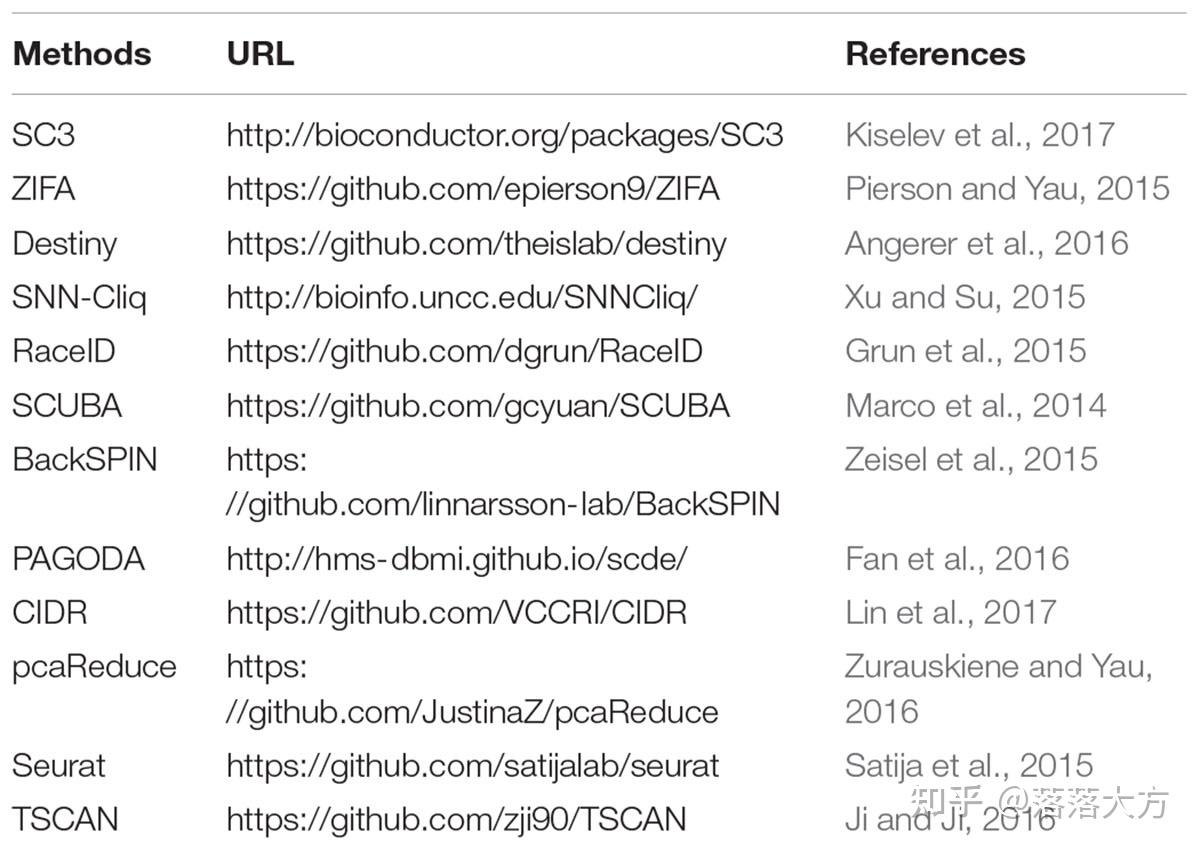The width and height of the screenshot is (1200, 850).
Task: Click the JustinaZ pcaReduce GitHub URL
Action: tap(472, 711)
